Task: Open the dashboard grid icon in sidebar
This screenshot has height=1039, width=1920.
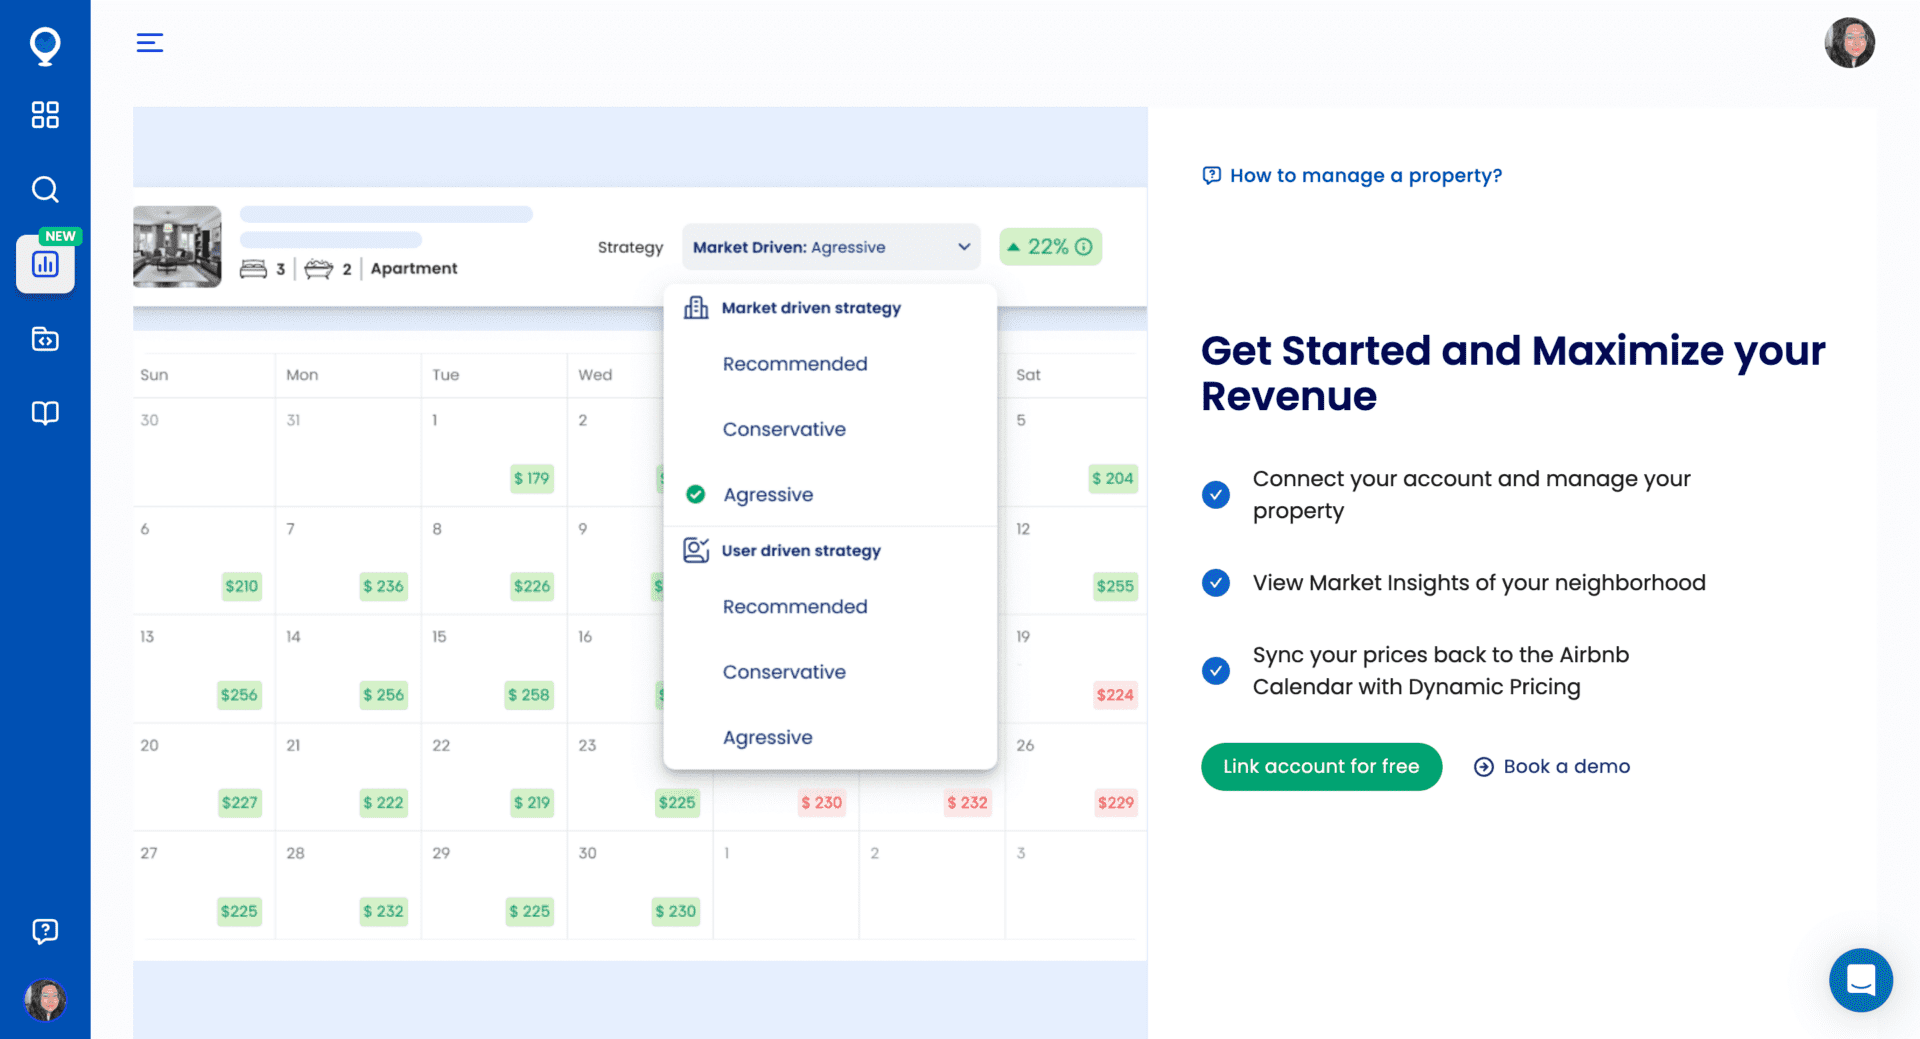Action: pos(45,115)
